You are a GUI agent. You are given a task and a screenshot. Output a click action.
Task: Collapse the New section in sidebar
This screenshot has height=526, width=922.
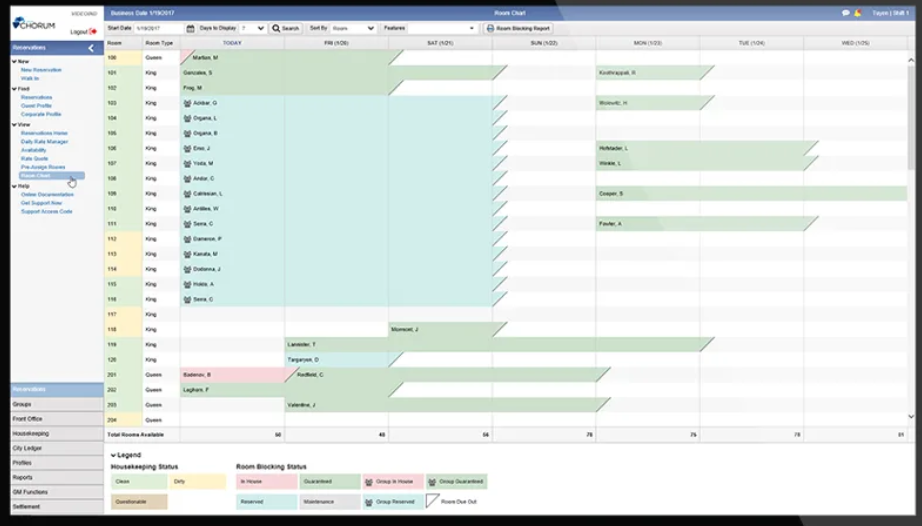point(14,61)
